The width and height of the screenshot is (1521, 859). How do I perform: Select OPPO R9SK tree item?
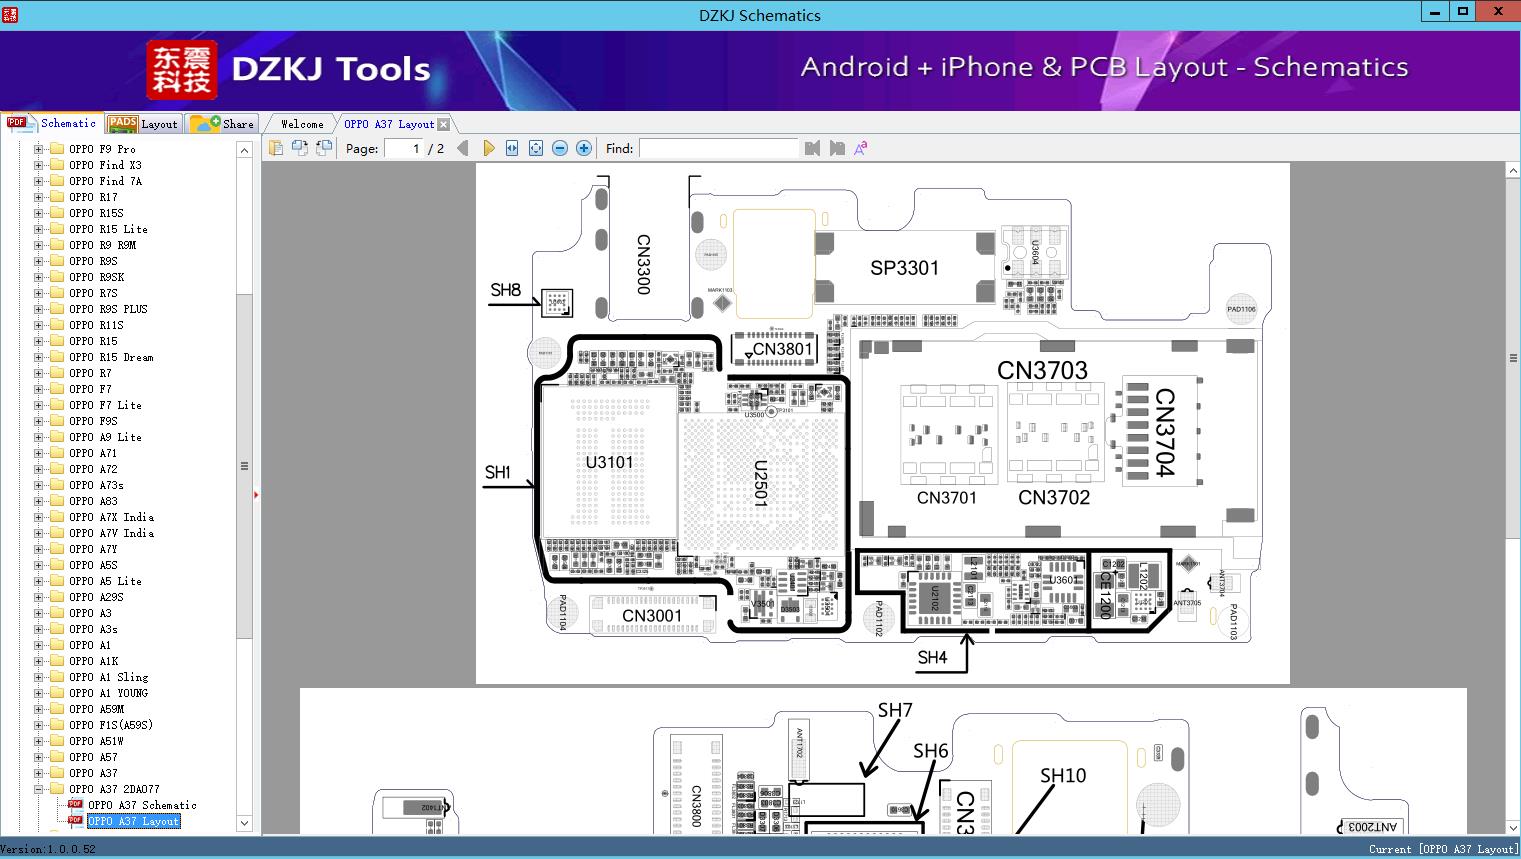(x=97, y=277)
